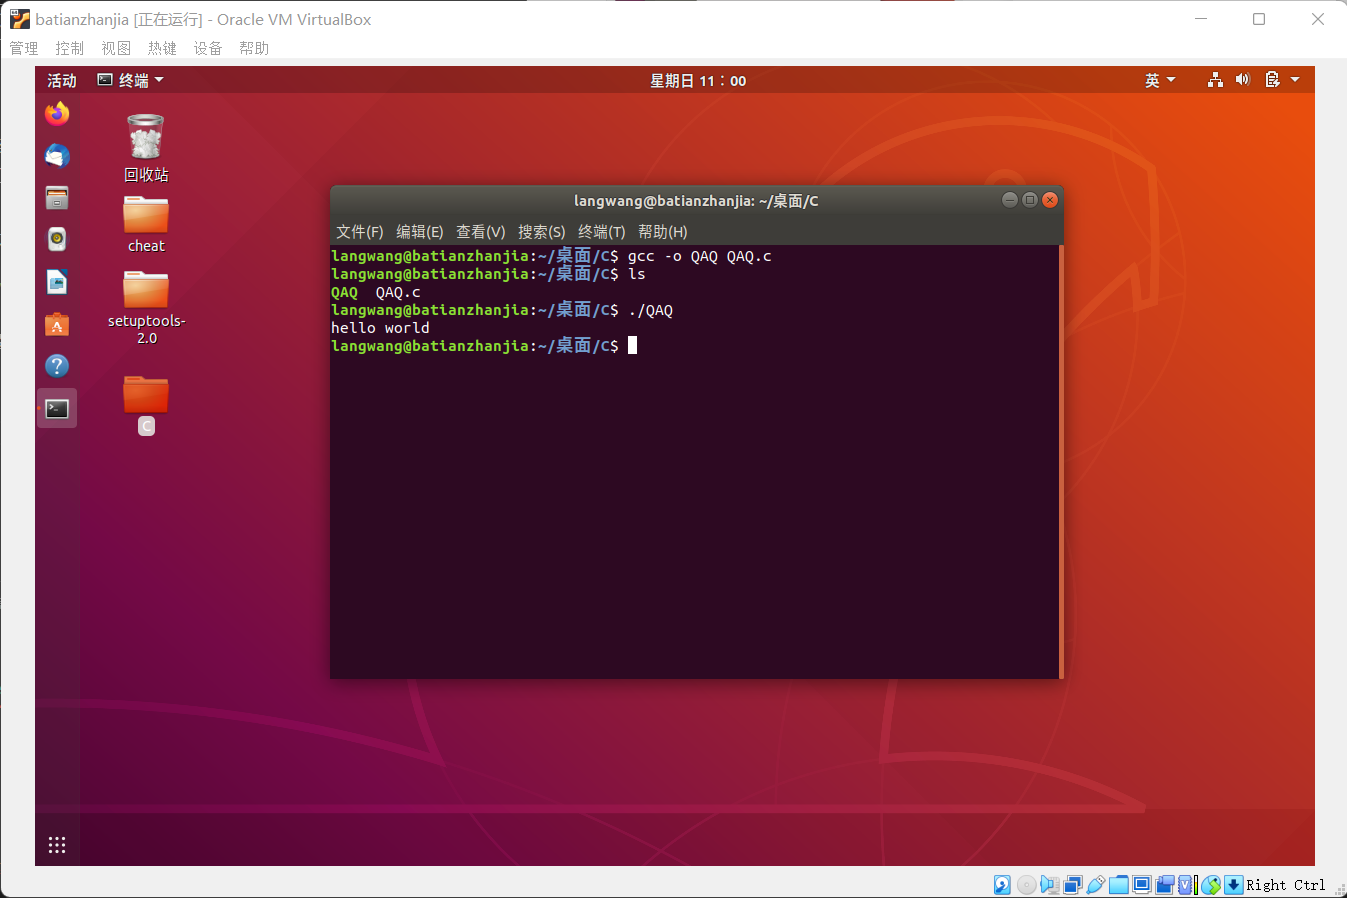1347x898 pixels.
Task: Expand the 终端 app menu in top bar
Action: click(x=131, y=80)
